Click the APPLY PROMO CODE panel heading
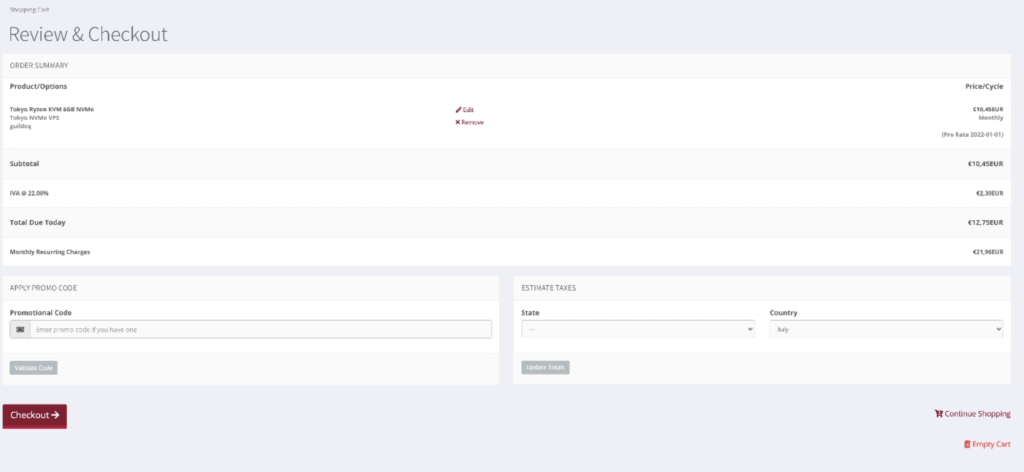 pyautogui.click(x=44, y=287)
